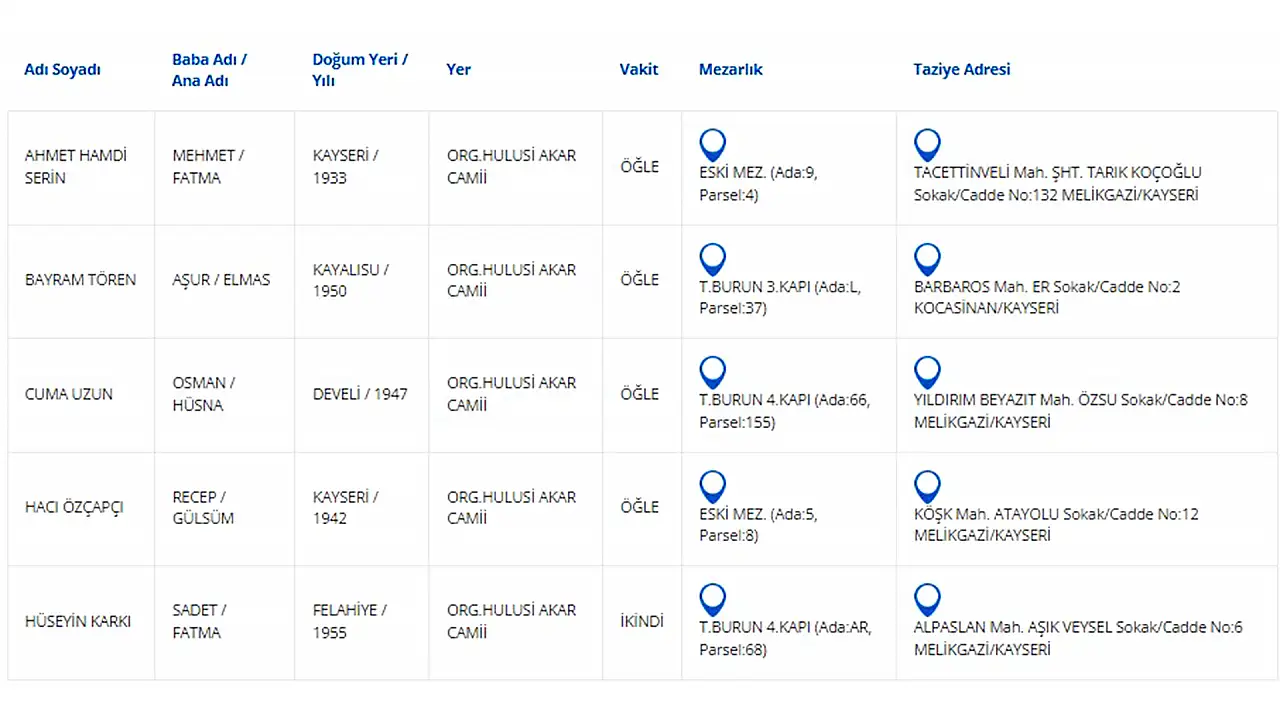
Task: Click the Taziye Adresi column header
Action: pyautogui.click(x=962, y=70)
